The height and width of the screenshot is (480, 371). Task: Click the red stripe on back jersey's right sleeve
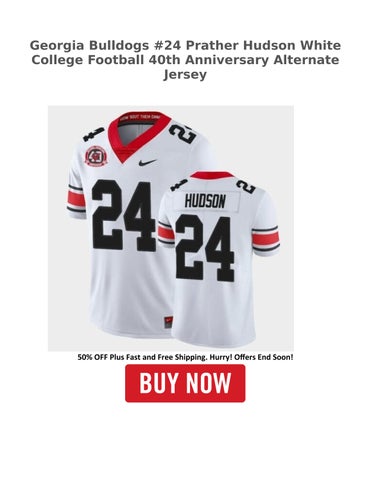click(x=265, y=238)
